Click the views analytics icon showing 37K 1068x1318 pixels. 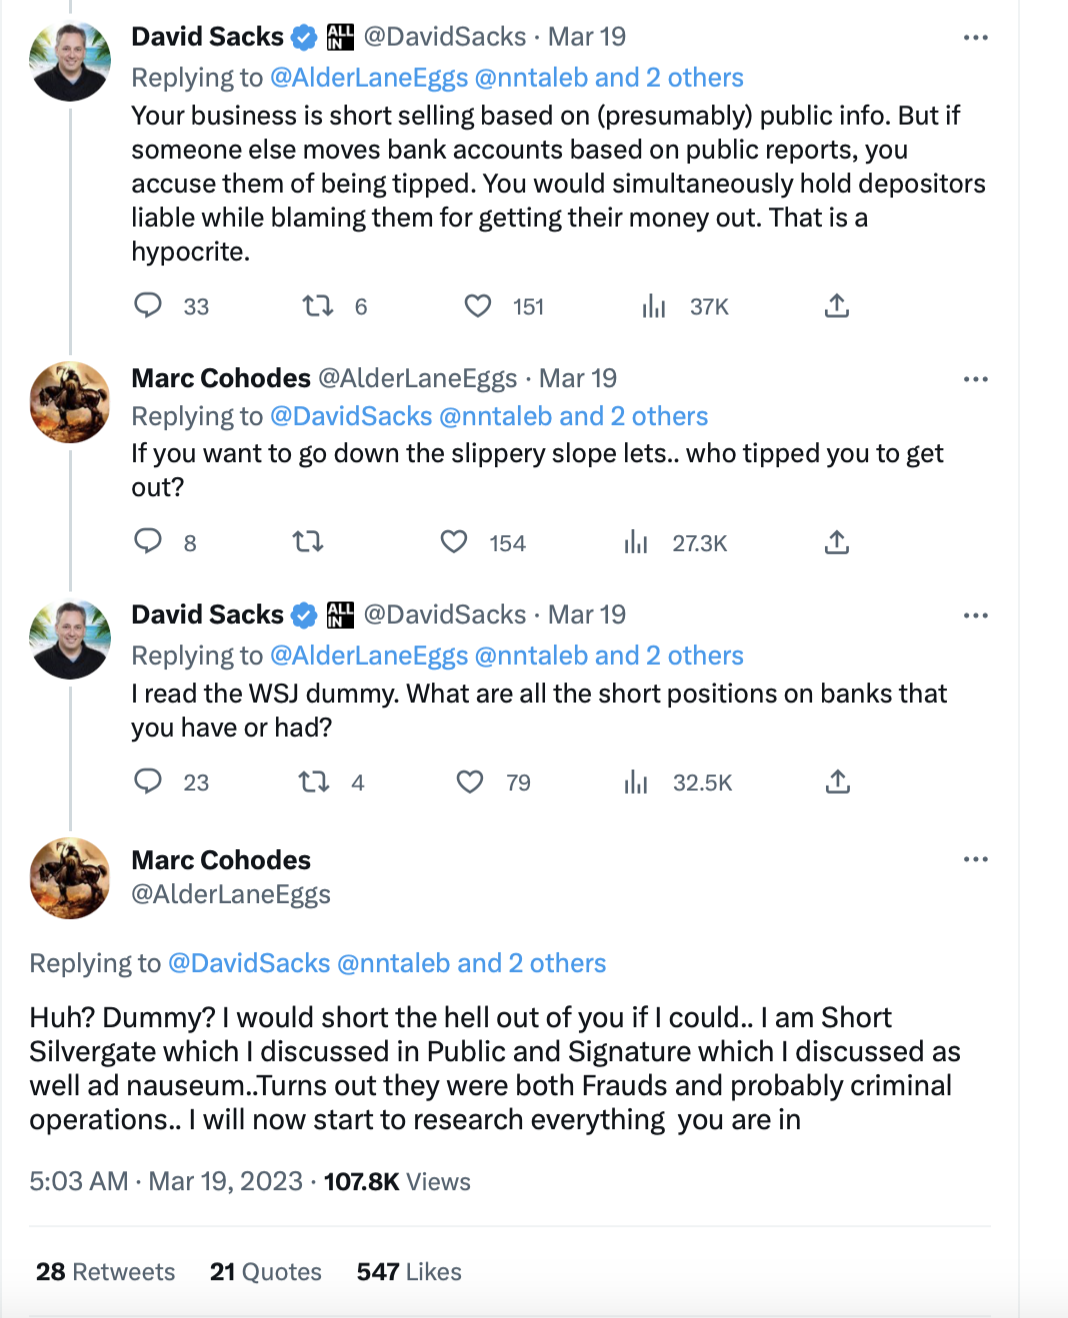654,306
